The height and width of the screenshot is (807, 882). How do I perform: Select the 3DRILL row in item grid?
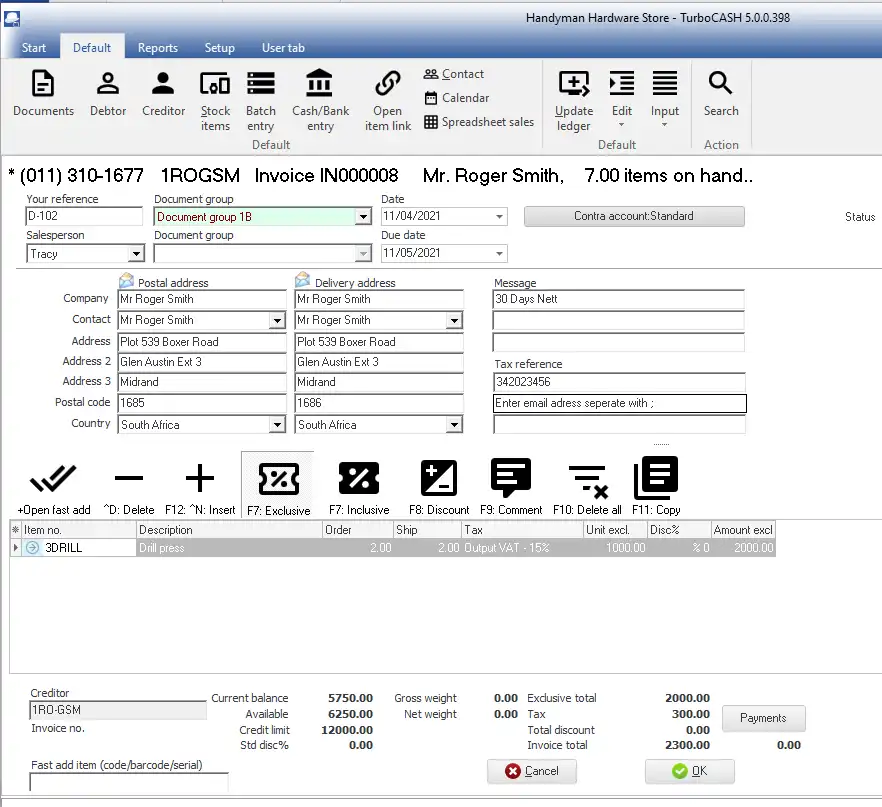click(88, 548)
